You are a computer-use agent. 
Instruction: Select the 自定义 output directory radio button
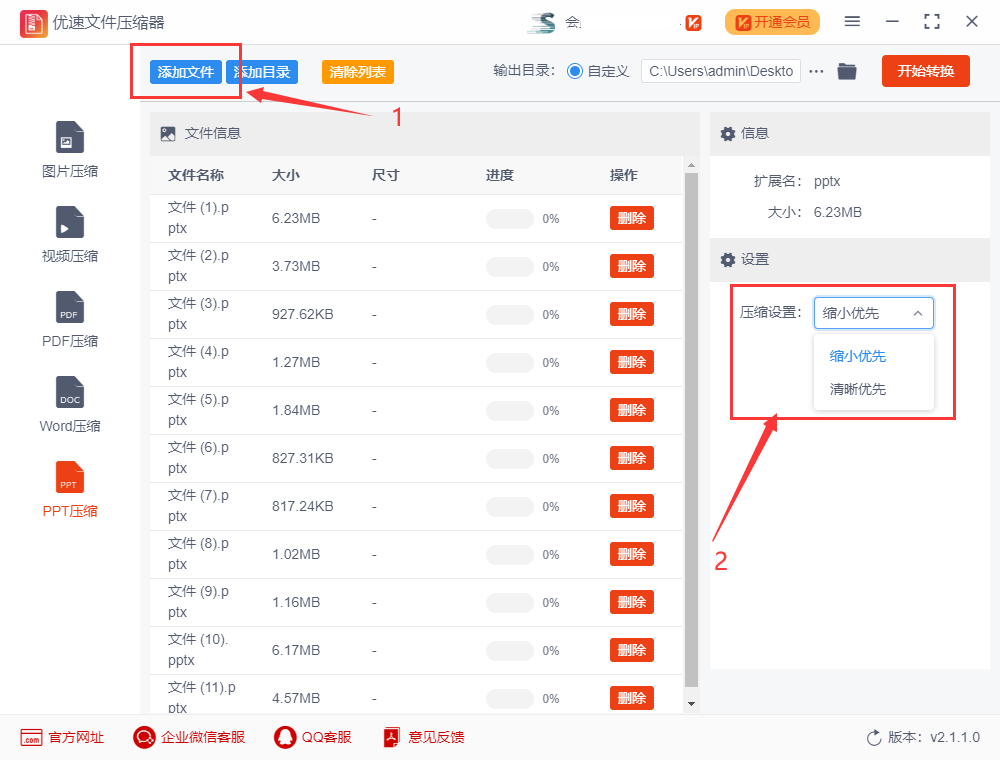(x=575, y=71)
